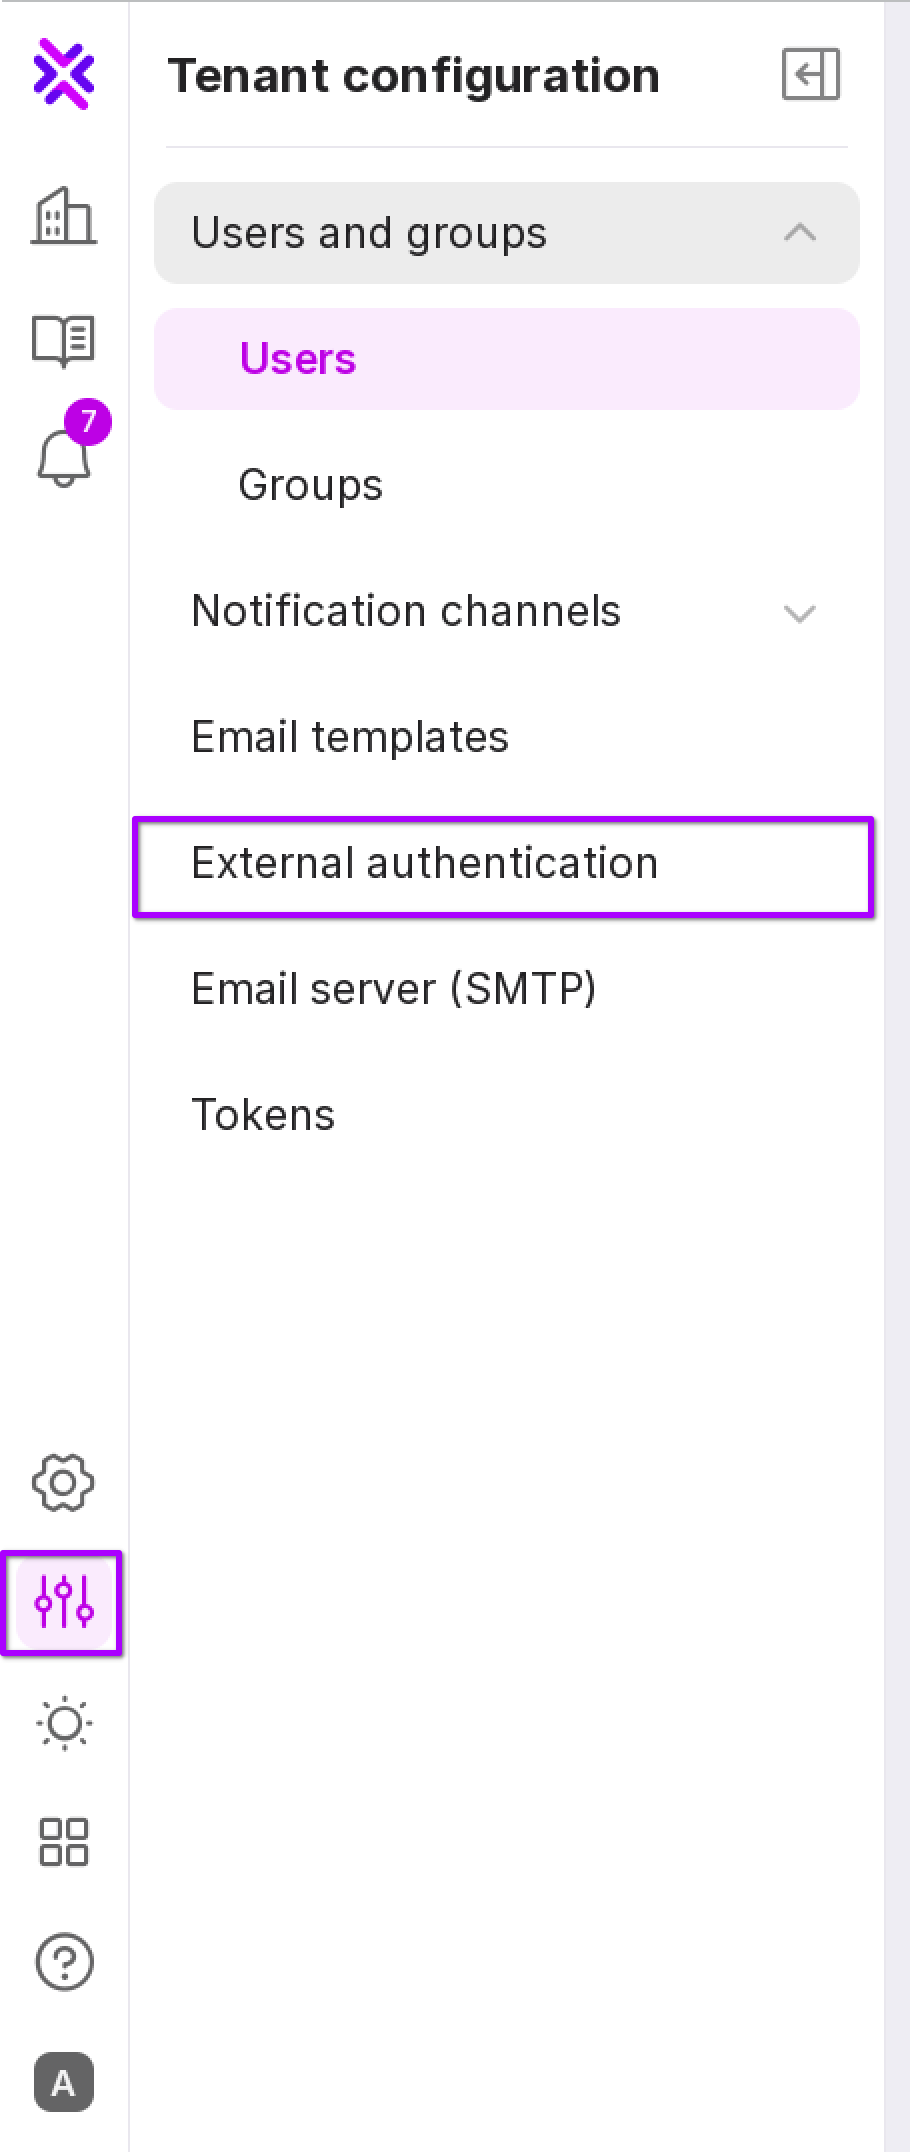Open notifications bell with 7 badge
The image size is (910, 2152).
pyautogui.click(x=64, y=458)
